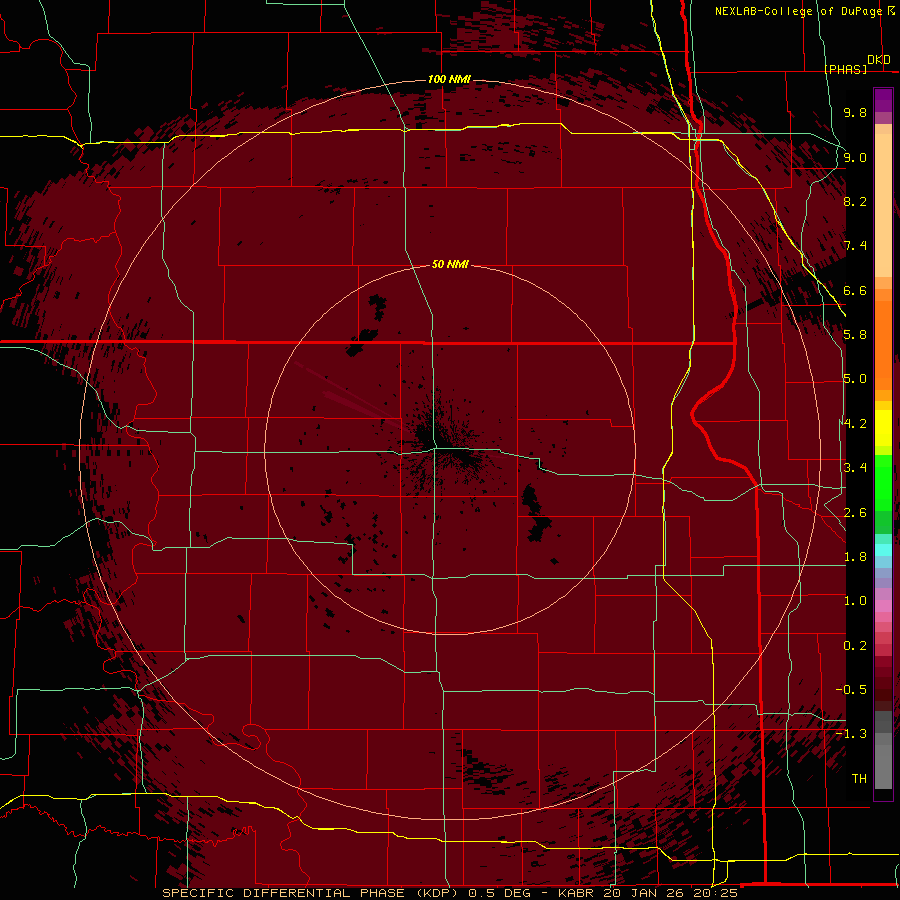Click the 0.2 legend value
Image resolution: width=900 pixels, height=900 pixels.
pyautogui.click(x=855, y=646)
